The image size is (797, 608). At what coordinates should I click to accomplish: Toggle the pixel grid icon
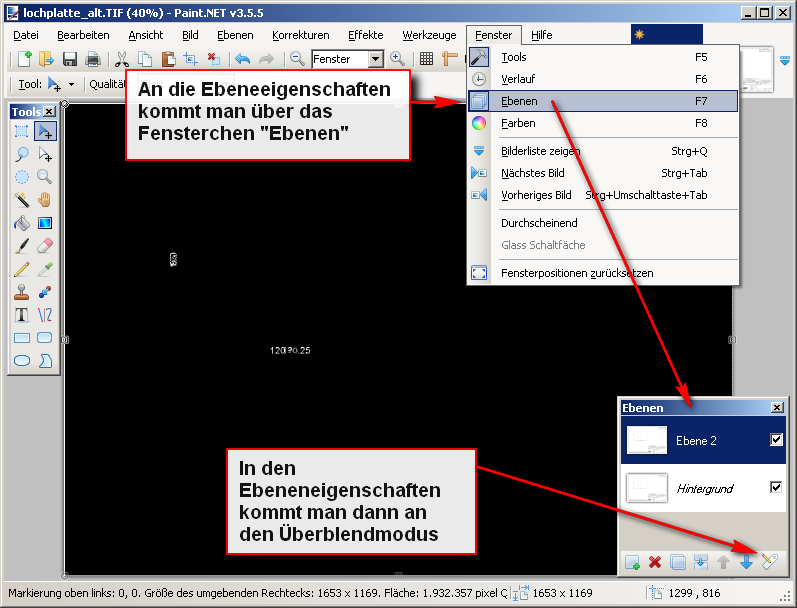426,59
